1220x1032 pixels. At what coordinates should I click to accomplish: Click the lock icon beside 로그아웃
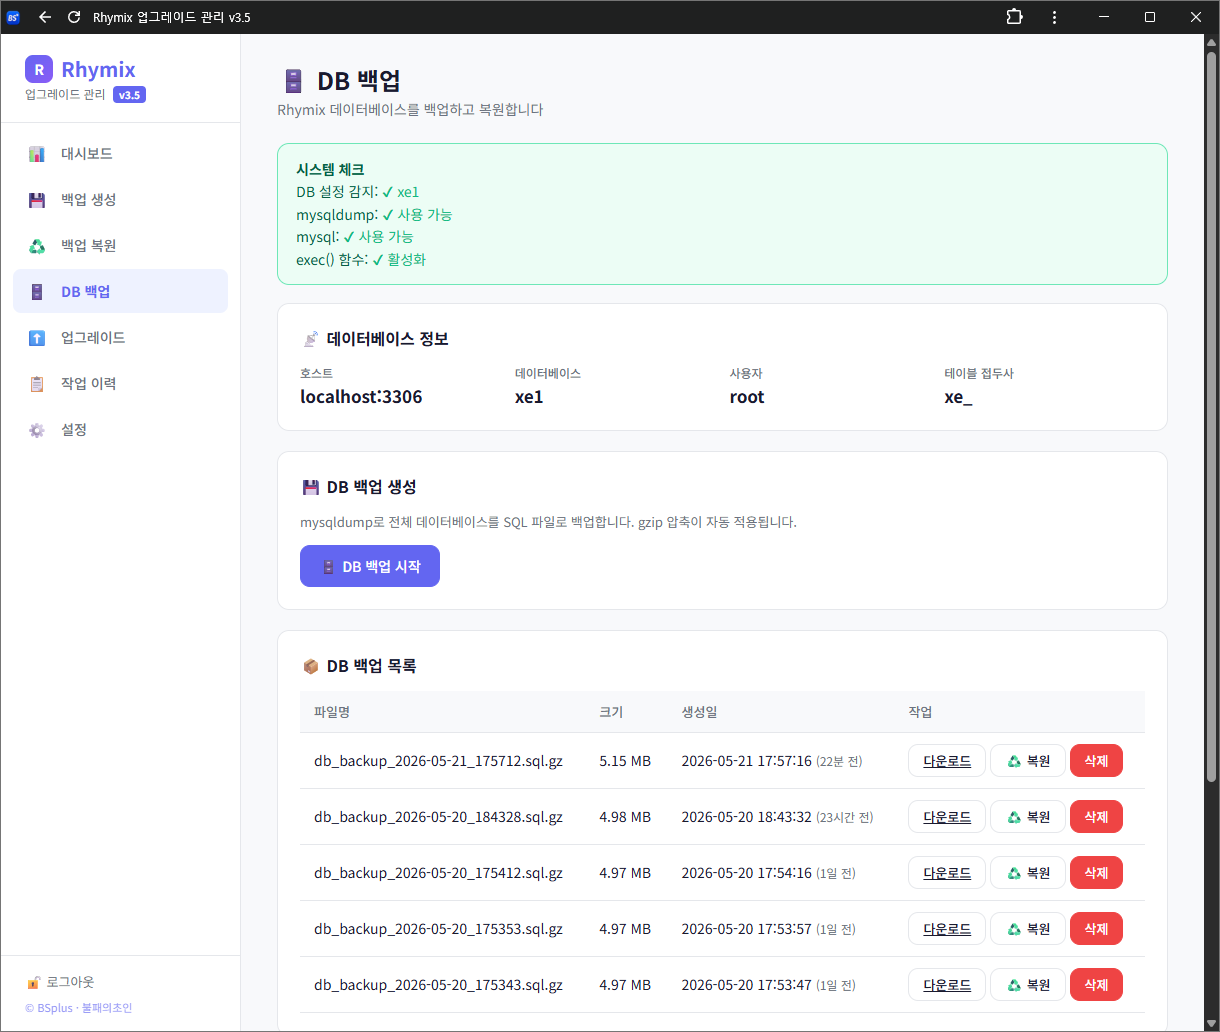point(33,982)
